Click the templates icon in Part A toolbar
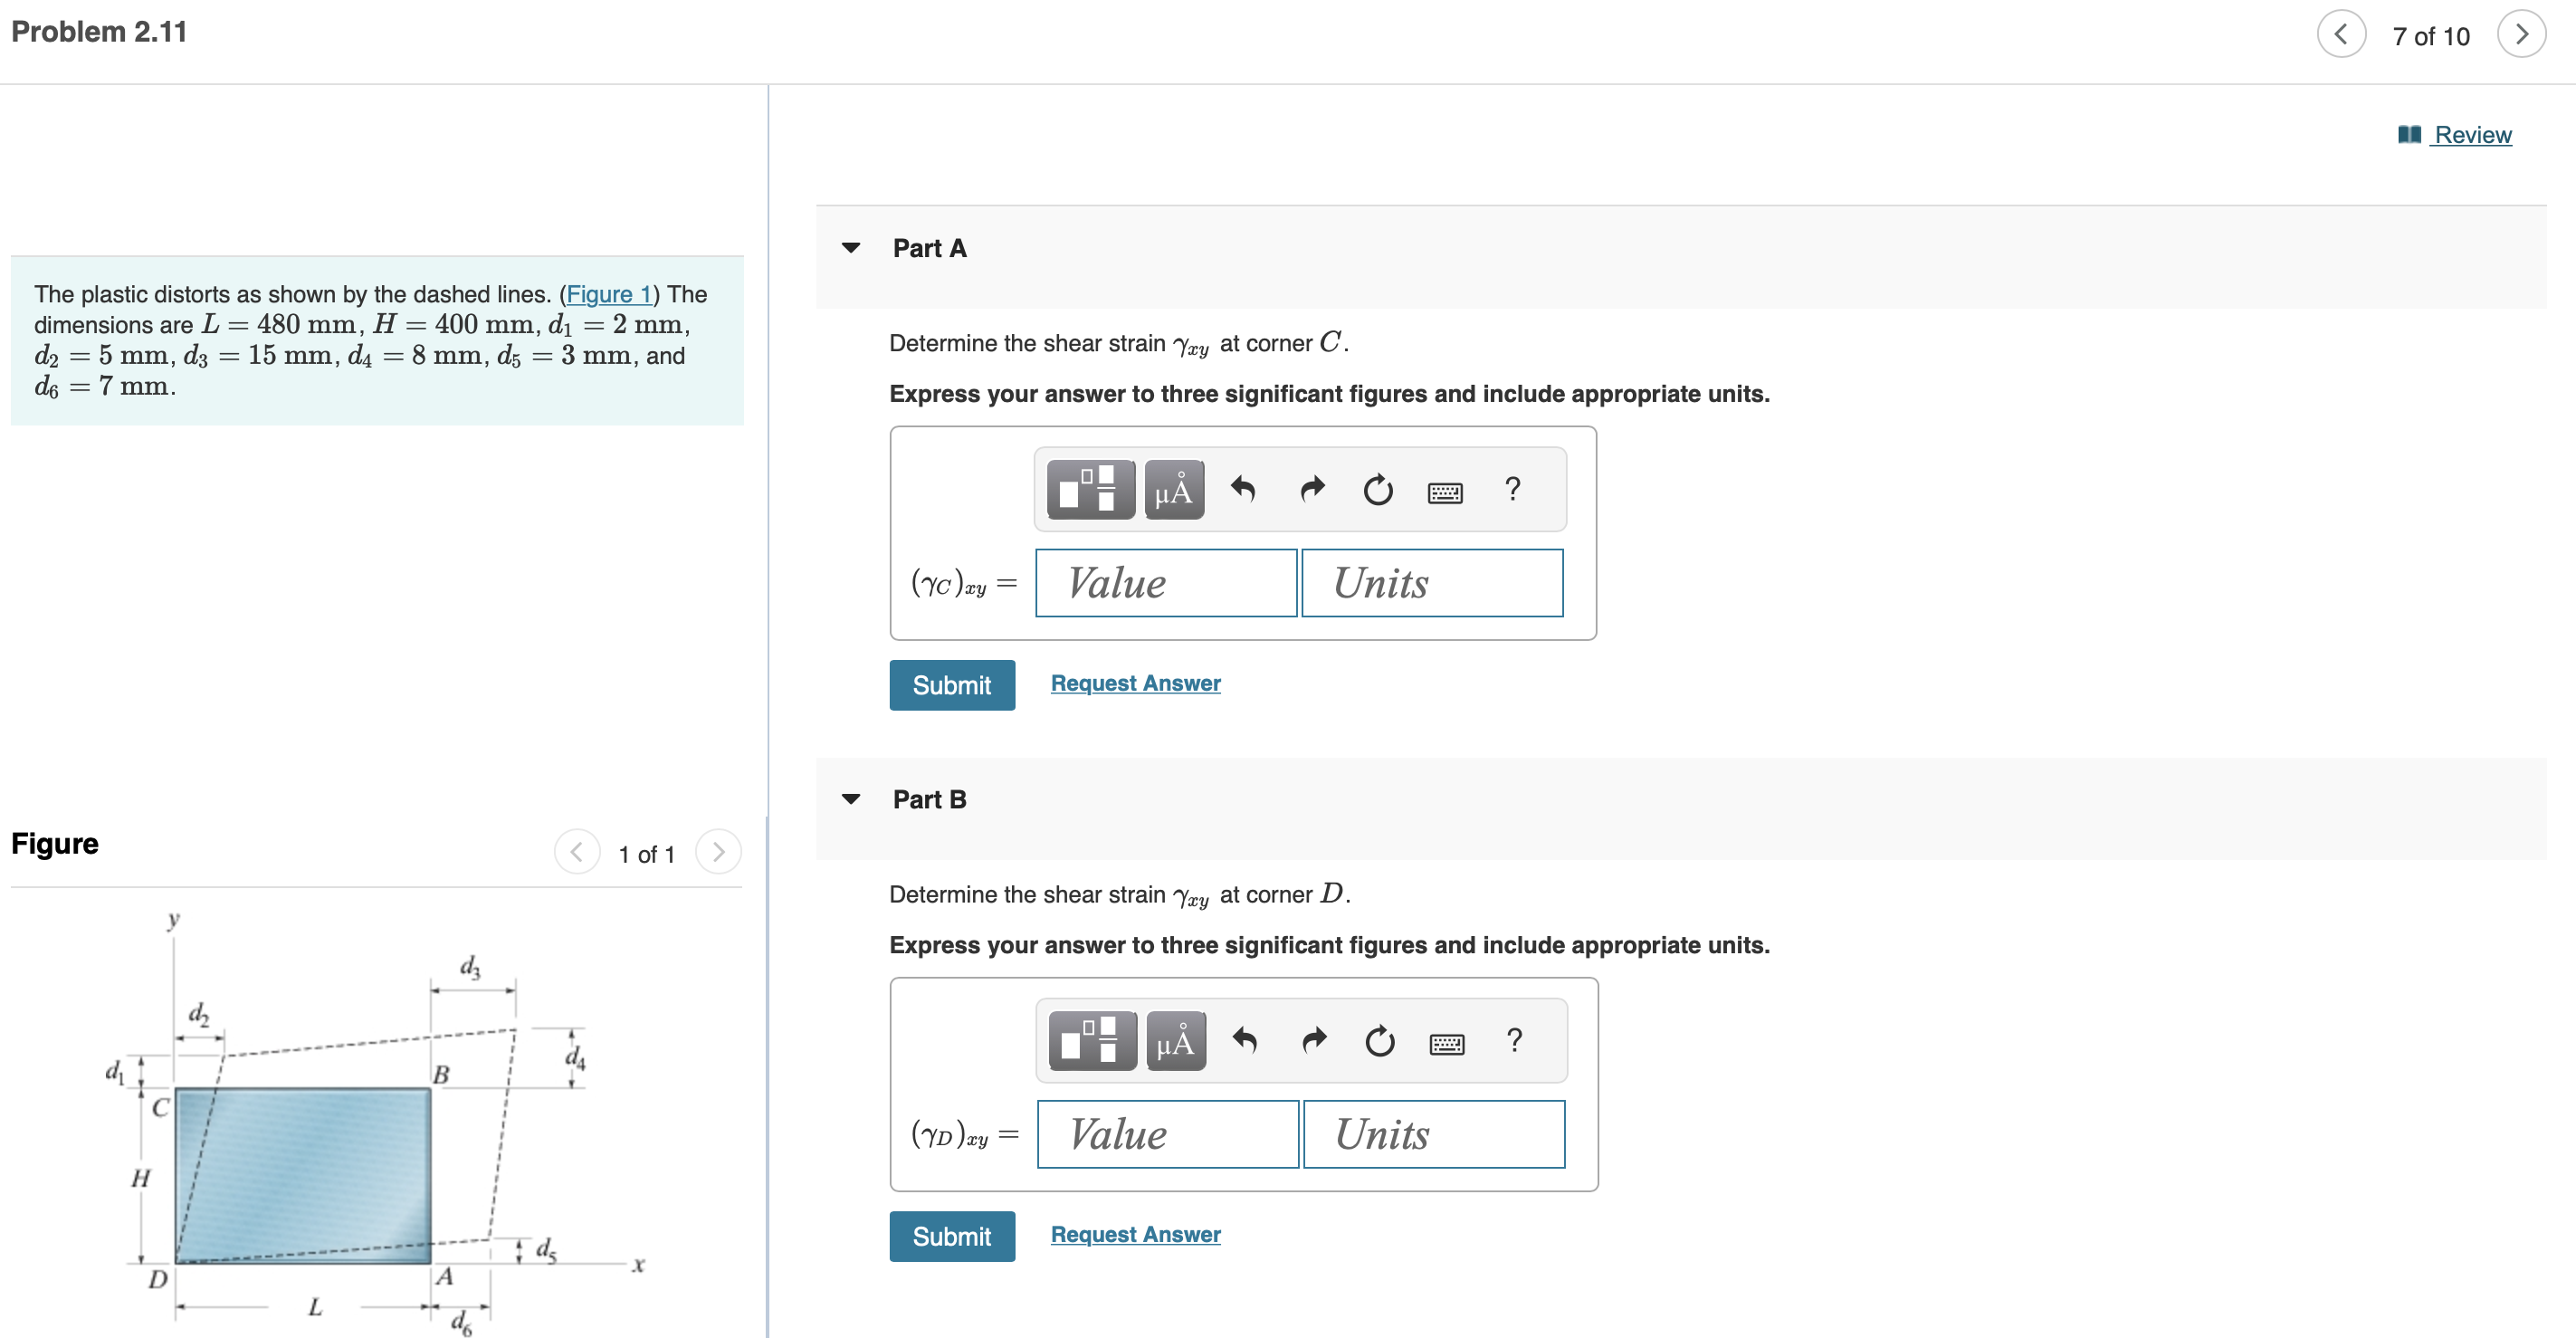 (x=1090, y=490)
